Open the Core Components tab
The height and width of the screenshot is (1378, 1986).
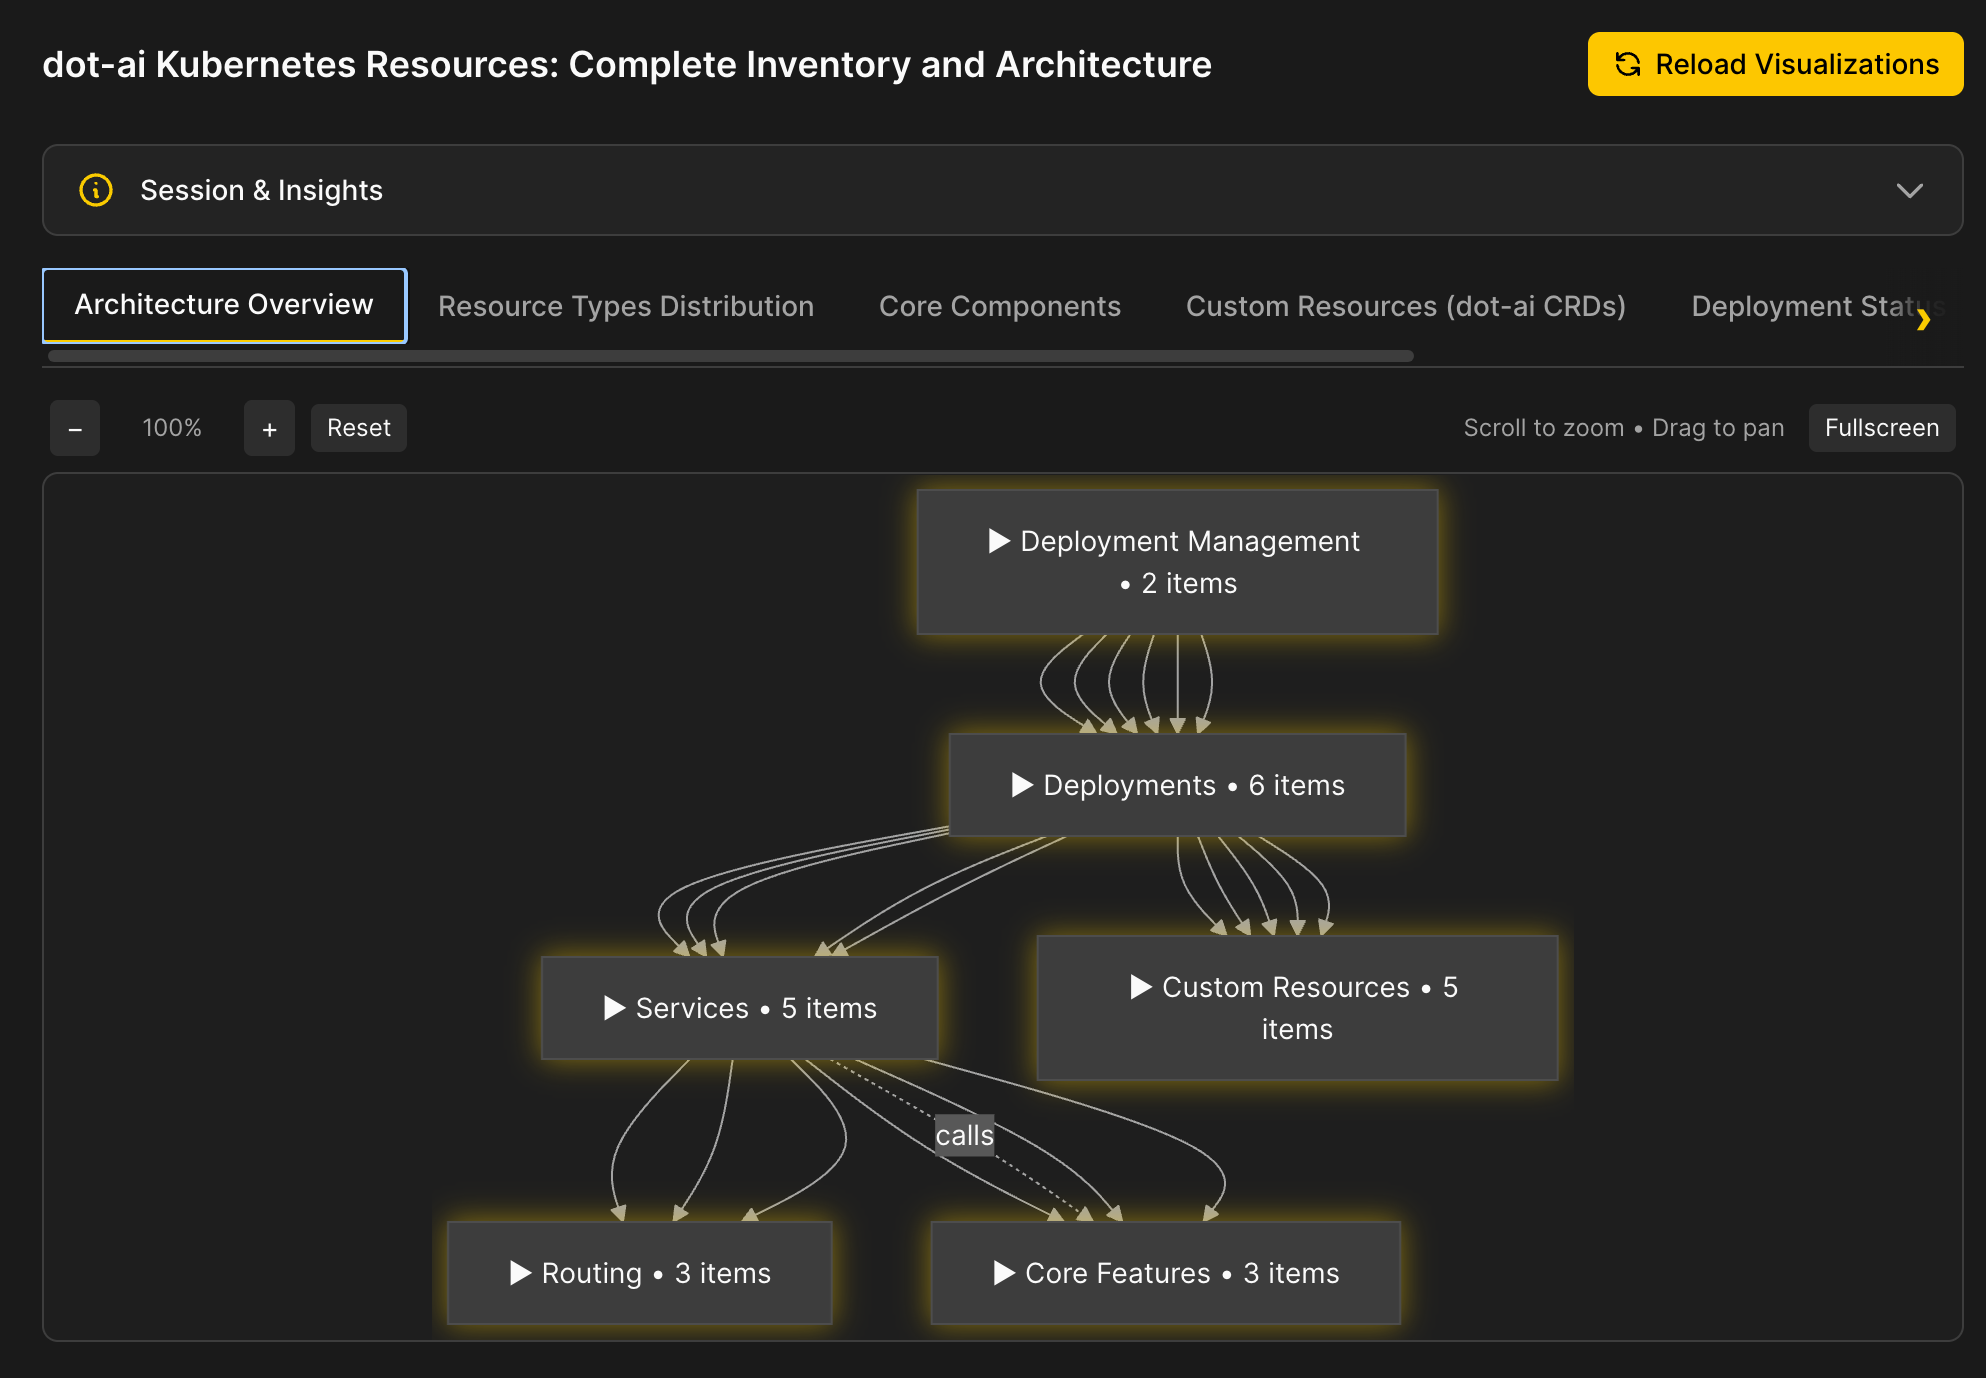point(999,306)
